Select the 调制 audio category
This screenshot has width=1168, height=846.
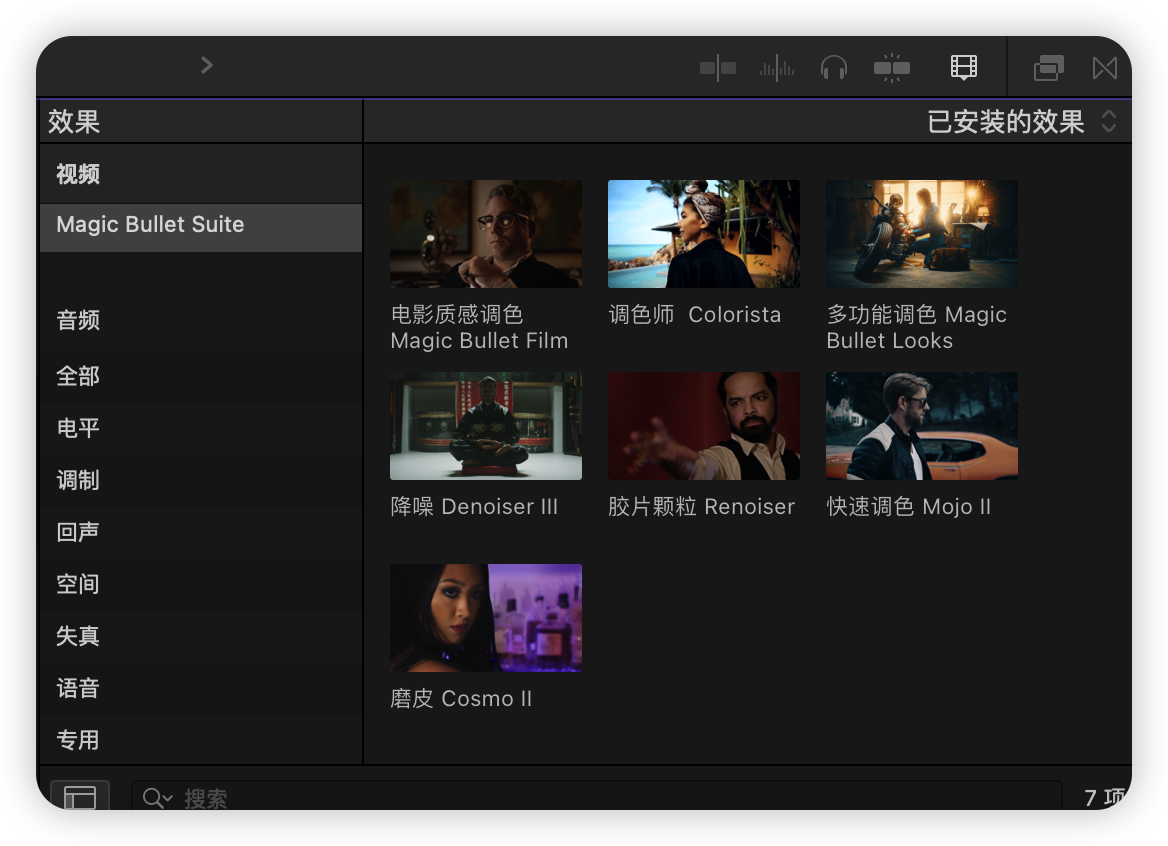click(201, 480)
